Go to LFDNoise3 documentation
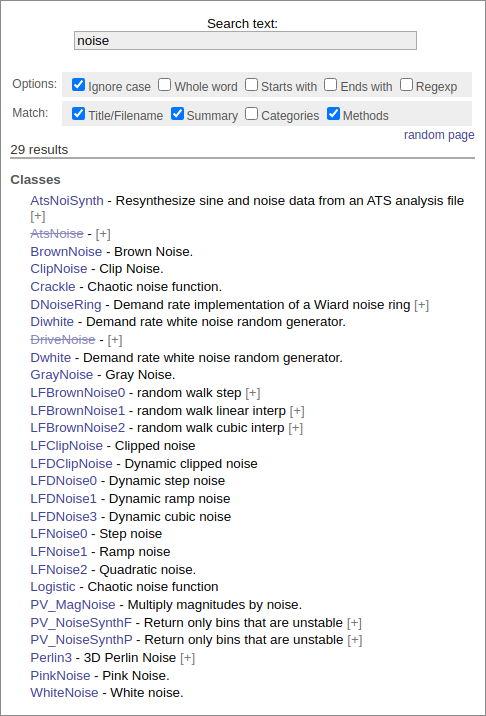The height and width of the screenshot is (716, 486). (64, 516)
